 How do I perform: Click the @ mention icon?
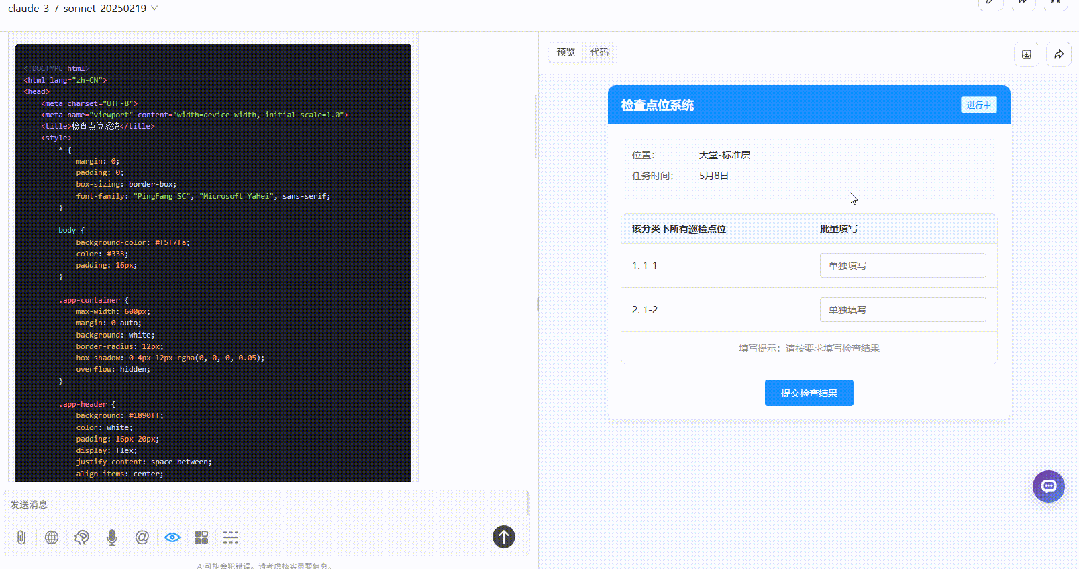coord(142,537)
